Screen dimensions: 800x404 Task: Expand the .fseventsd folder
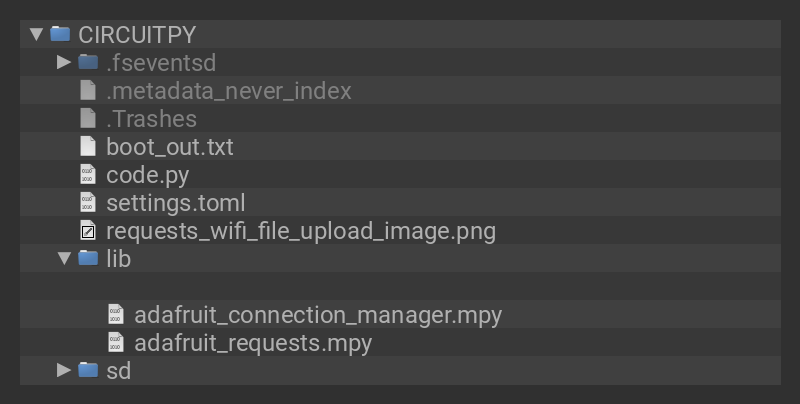64,62
